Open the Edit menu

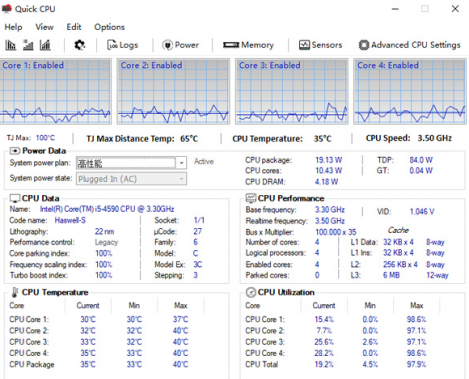[74, 27]
